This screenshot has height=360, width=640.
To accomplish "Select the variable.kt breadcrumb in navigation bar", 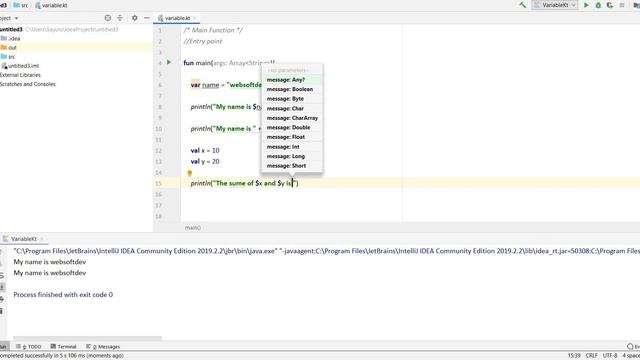I will click(51, 5).
